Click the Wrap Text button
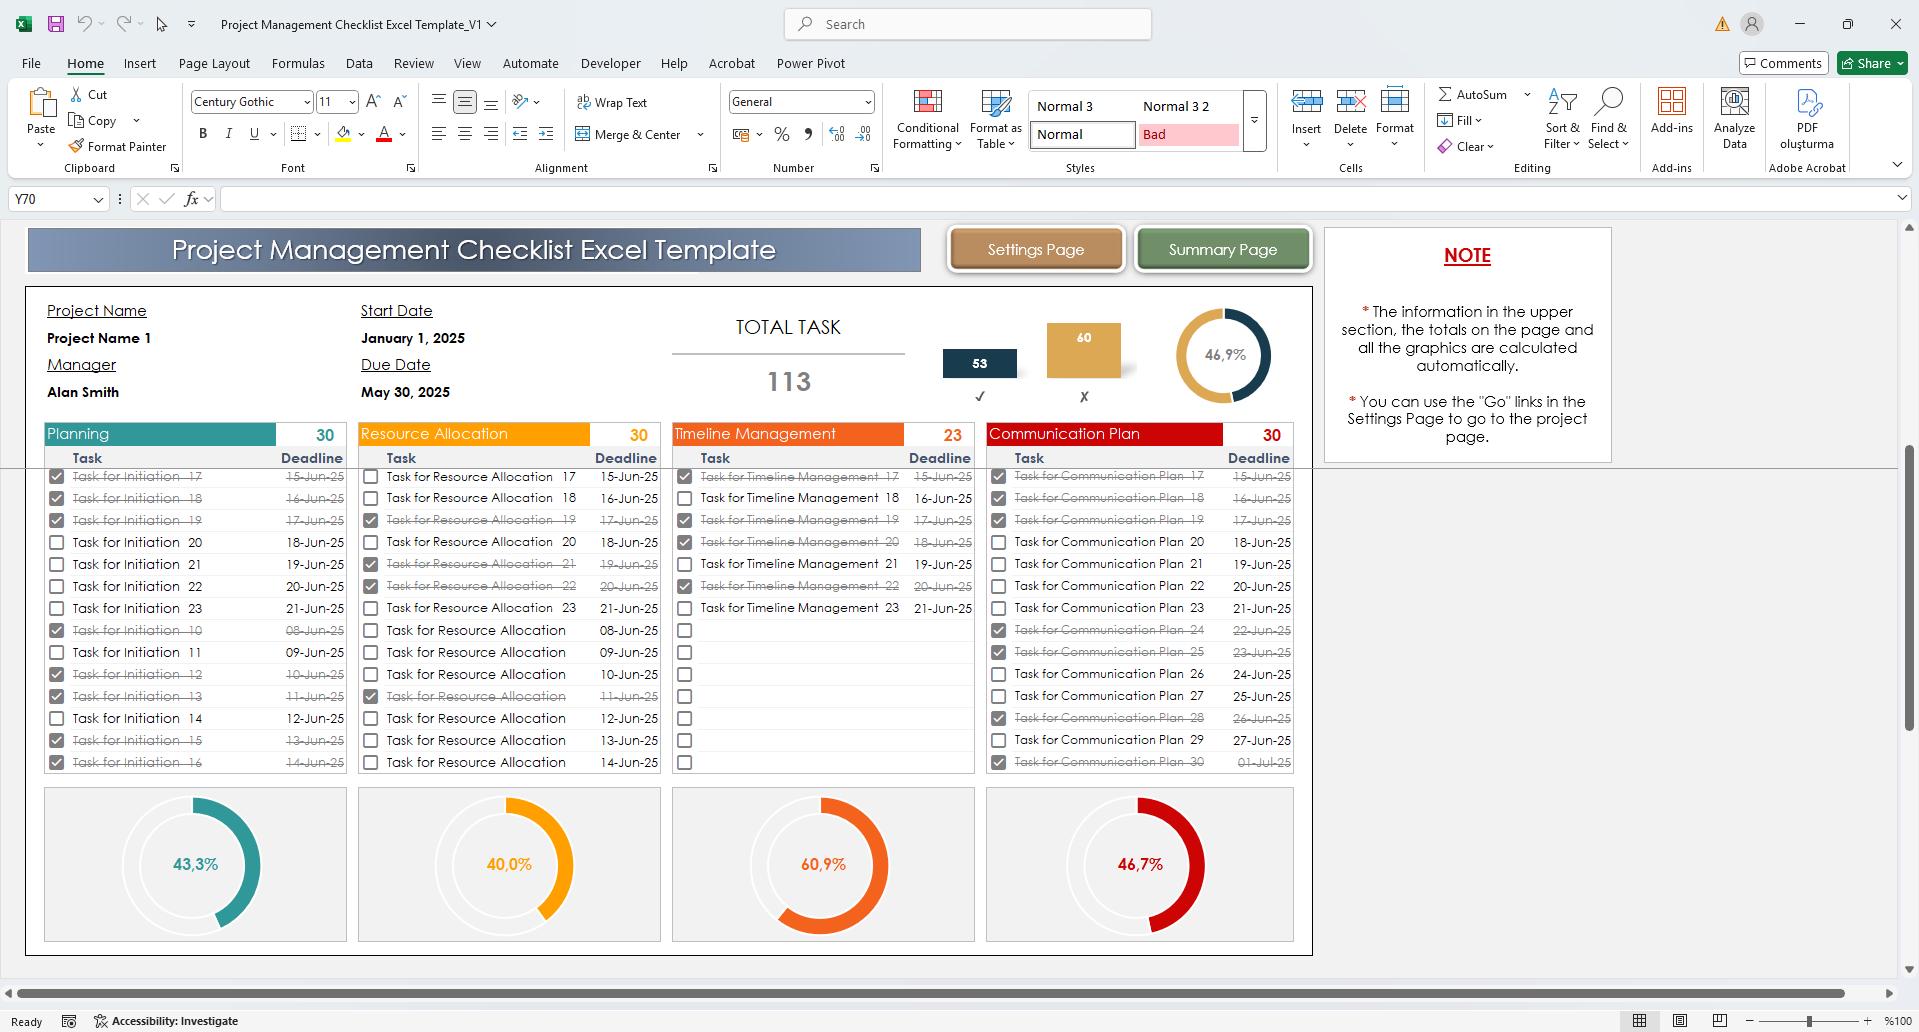The image size is (1919, 1032). pyautogui.click(x=612, y=102)
